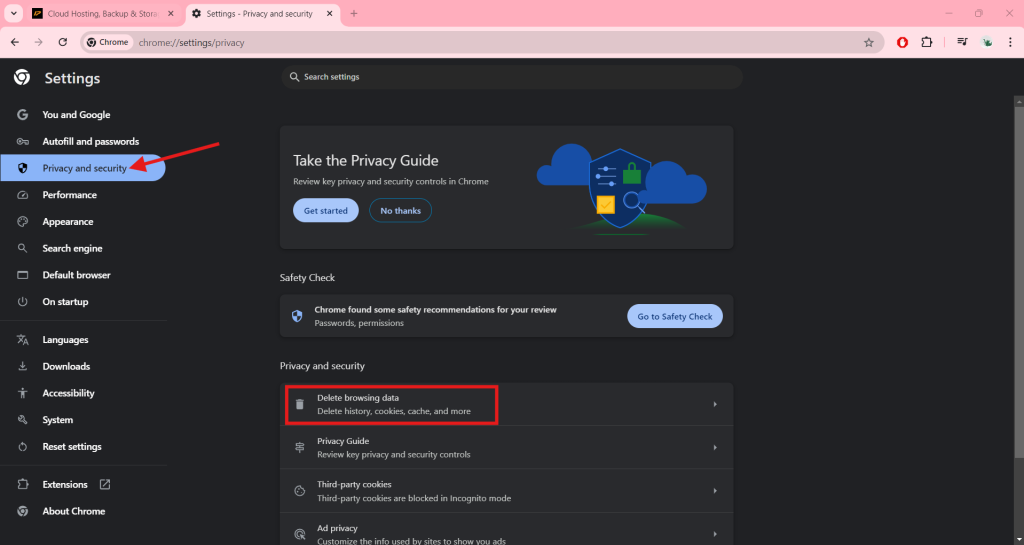Dismiss the guide with No thanks
This screenshot has width=1024, height=545.
pos(400,211)
